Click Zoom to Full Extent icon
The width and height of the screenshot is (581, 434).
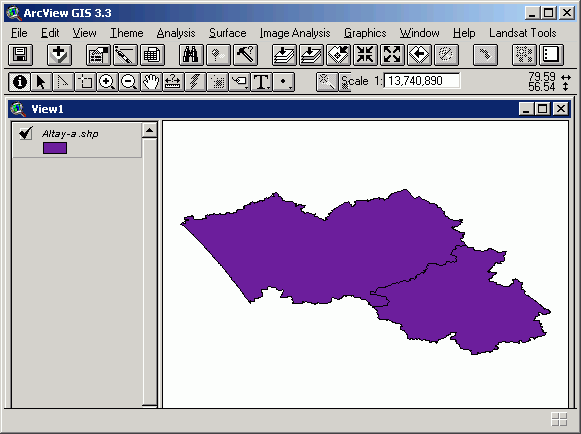click(x=284, y=55)
